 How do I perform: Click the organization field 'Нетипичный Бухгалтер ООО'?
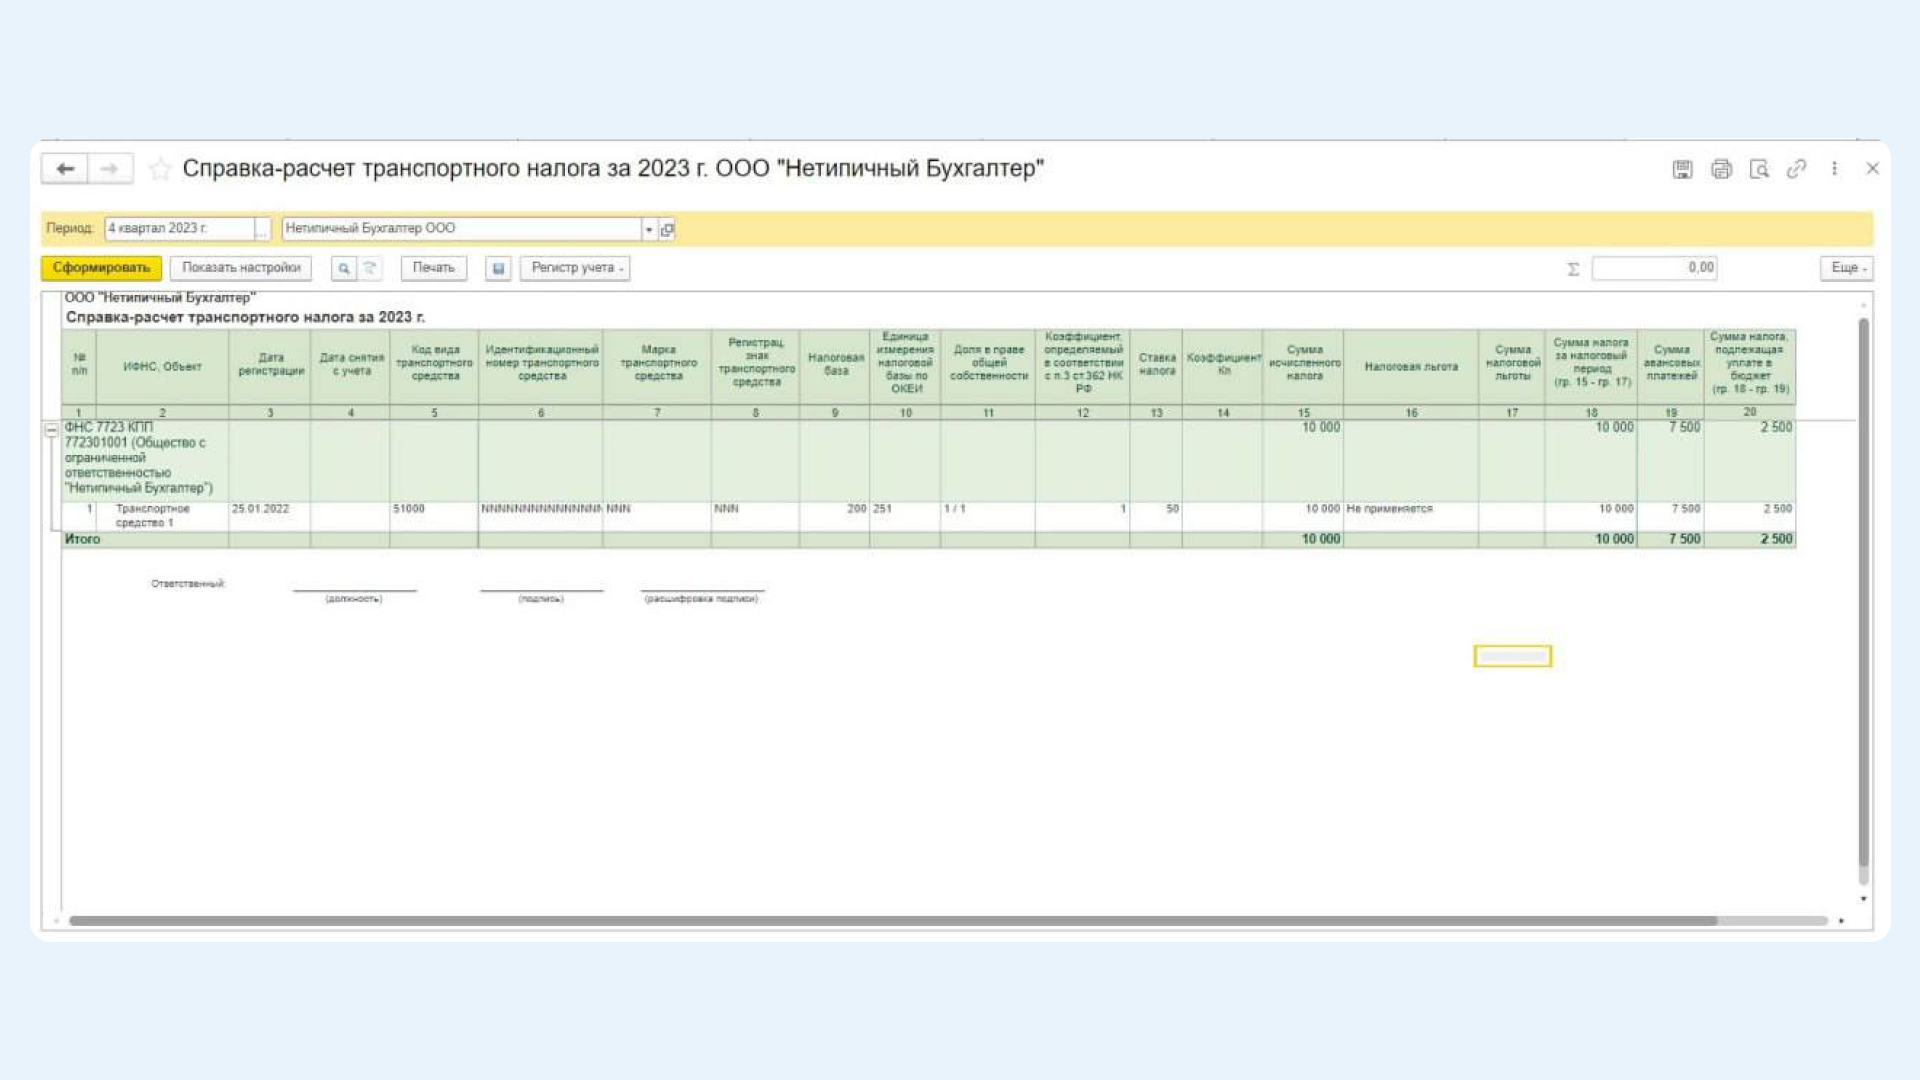click(461, 229)
